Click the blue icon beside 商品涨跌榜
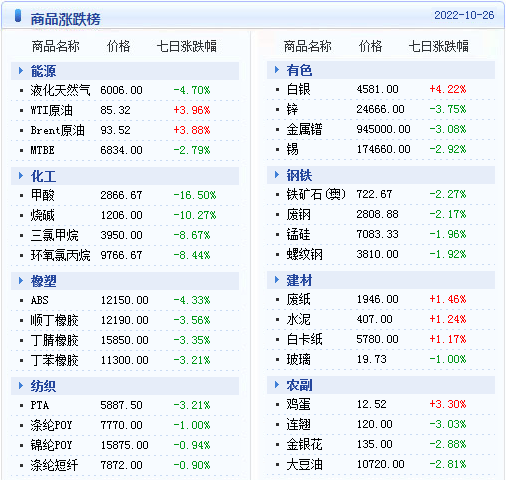This screenshot has height=480, width=506. coord(18,16)
